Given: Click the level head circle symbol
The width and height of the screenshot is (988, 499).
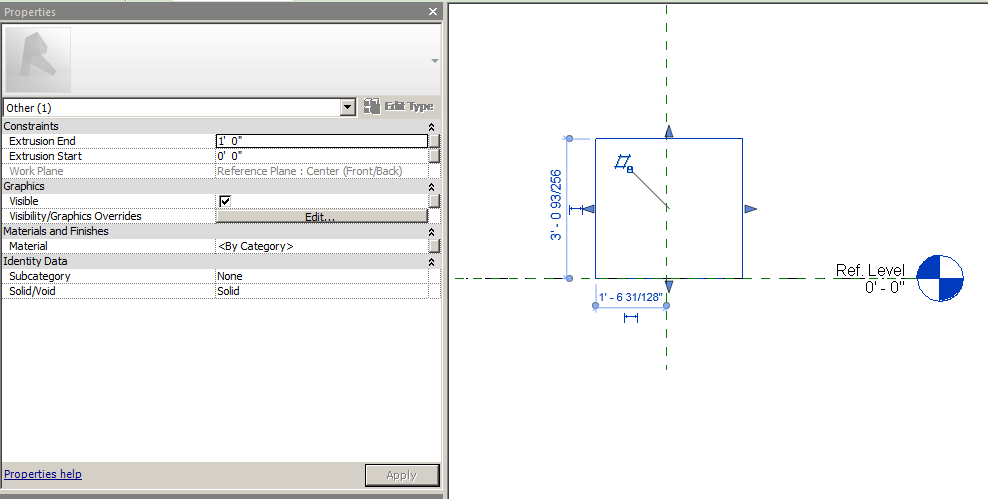Looking at the screenshot, I should pyautogui.click(x=939, y=278).
